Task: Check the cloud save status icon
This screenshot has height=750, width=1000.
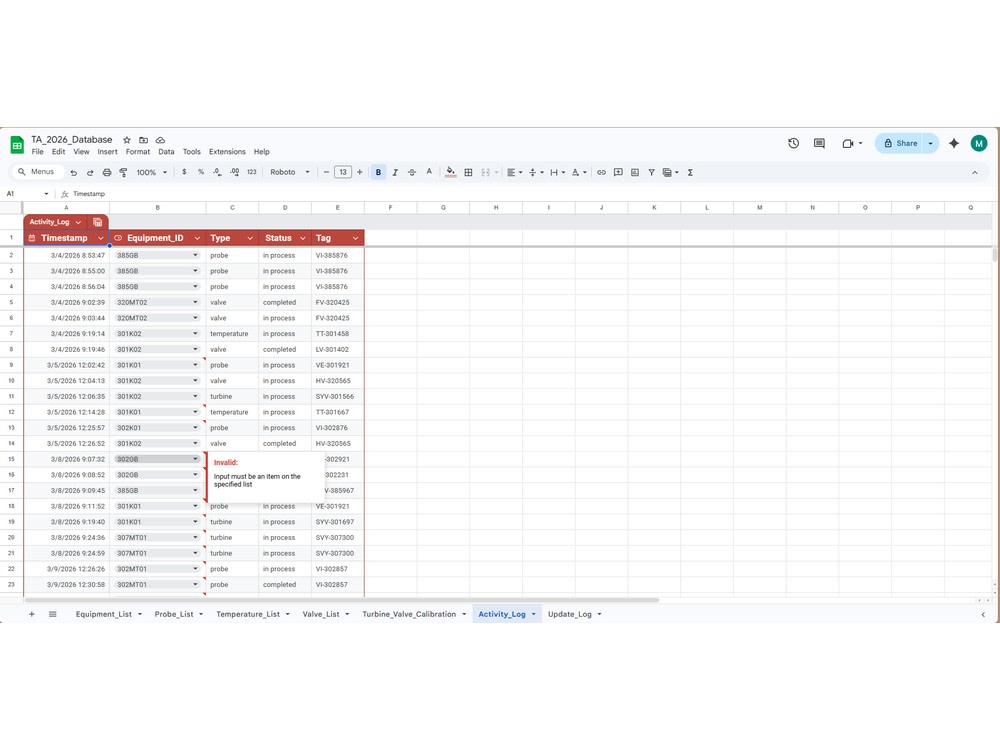Action: pos(160,140)
